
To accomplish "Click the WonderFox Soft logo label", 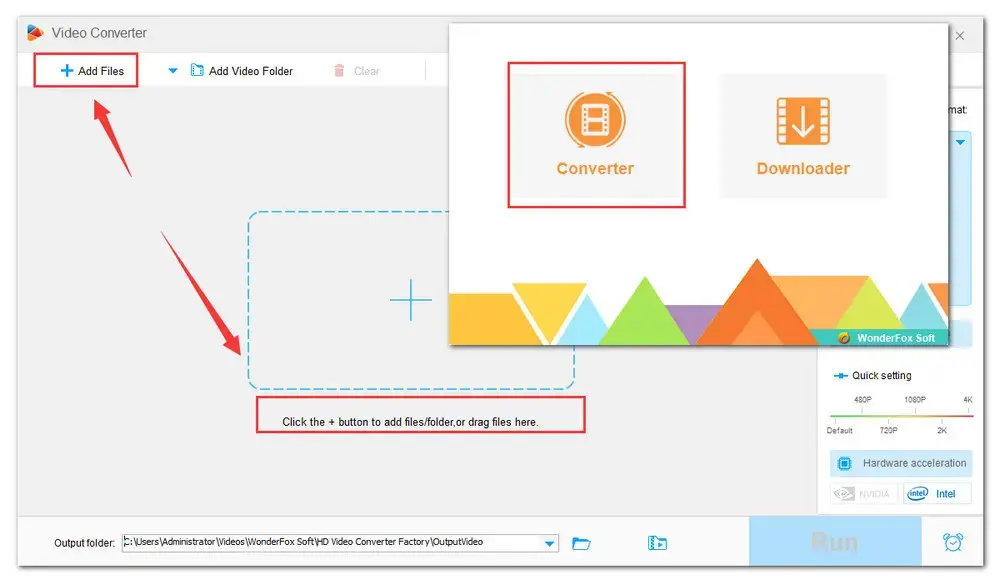I will point(886,338).
